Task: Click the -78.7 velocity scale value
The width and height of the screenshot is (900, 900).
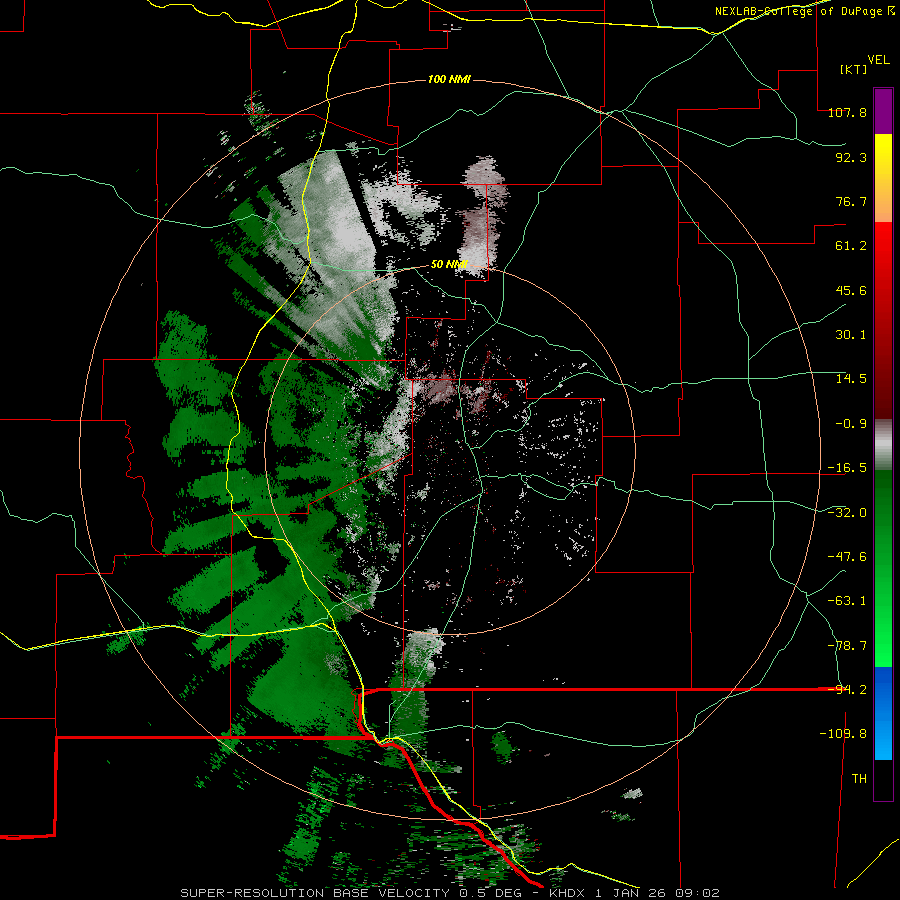Action: click(x=847, y=646)
